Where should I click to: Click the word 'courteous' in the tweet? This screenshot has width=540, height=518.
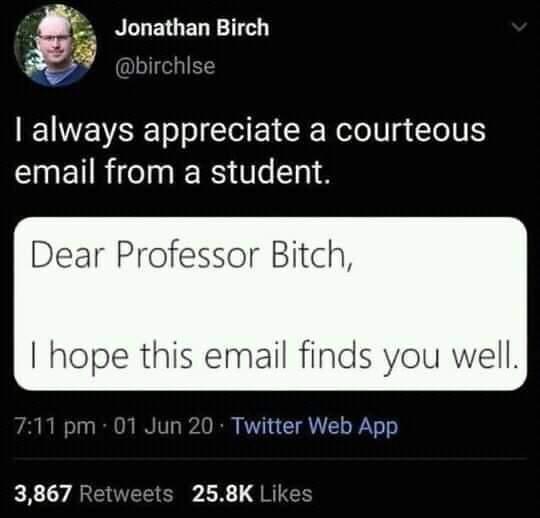tap(411, 130)
